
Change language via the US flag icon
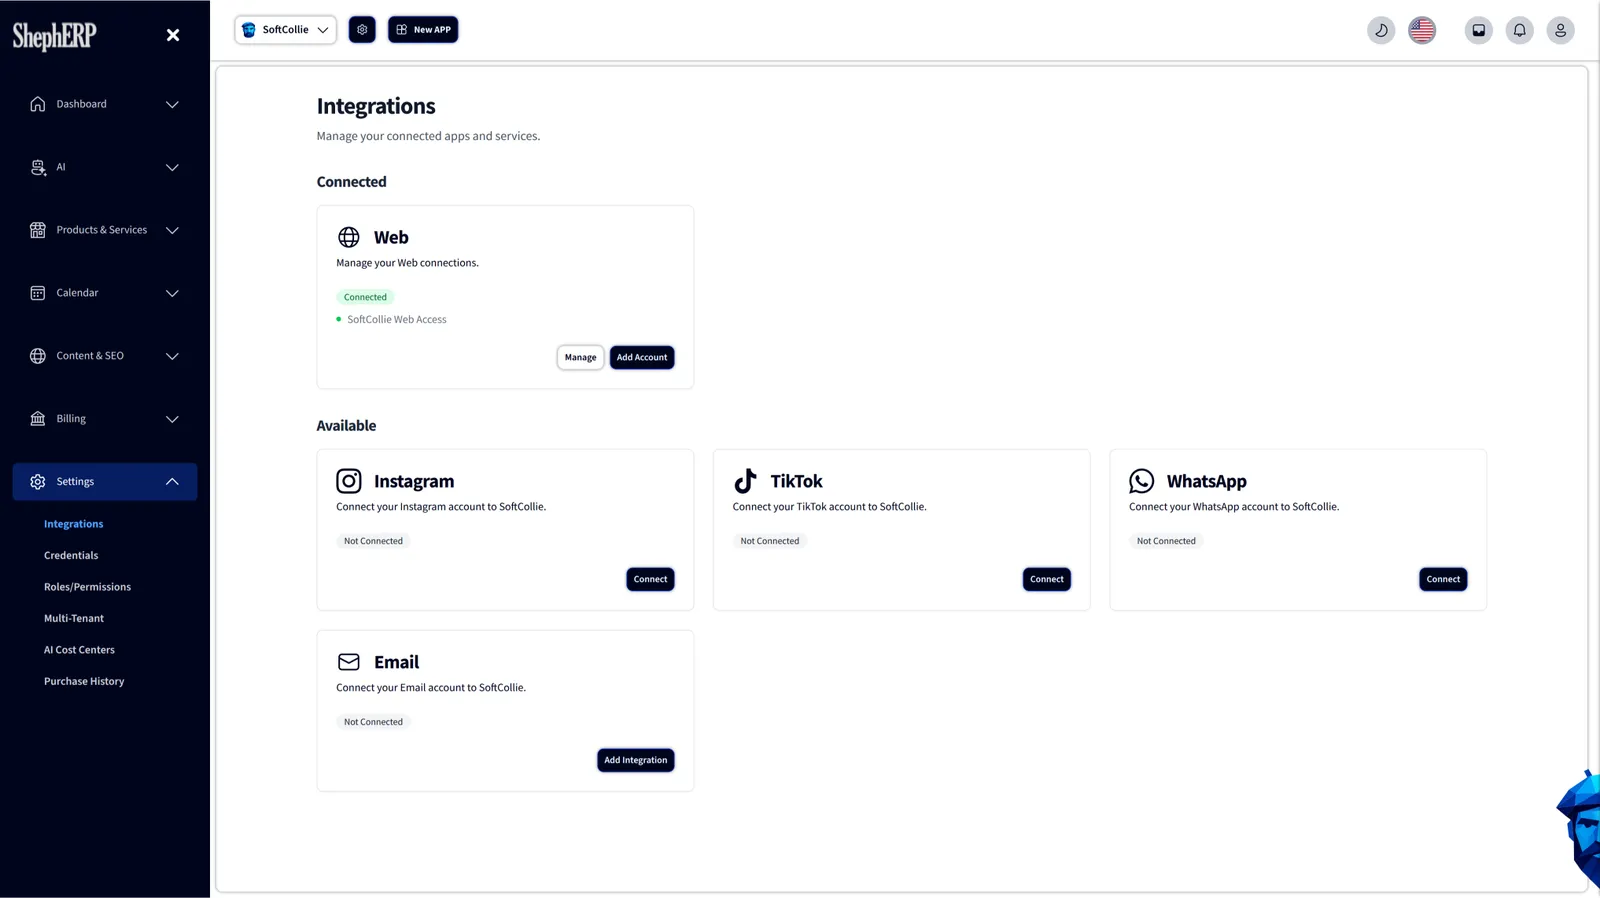point(1422,30)
